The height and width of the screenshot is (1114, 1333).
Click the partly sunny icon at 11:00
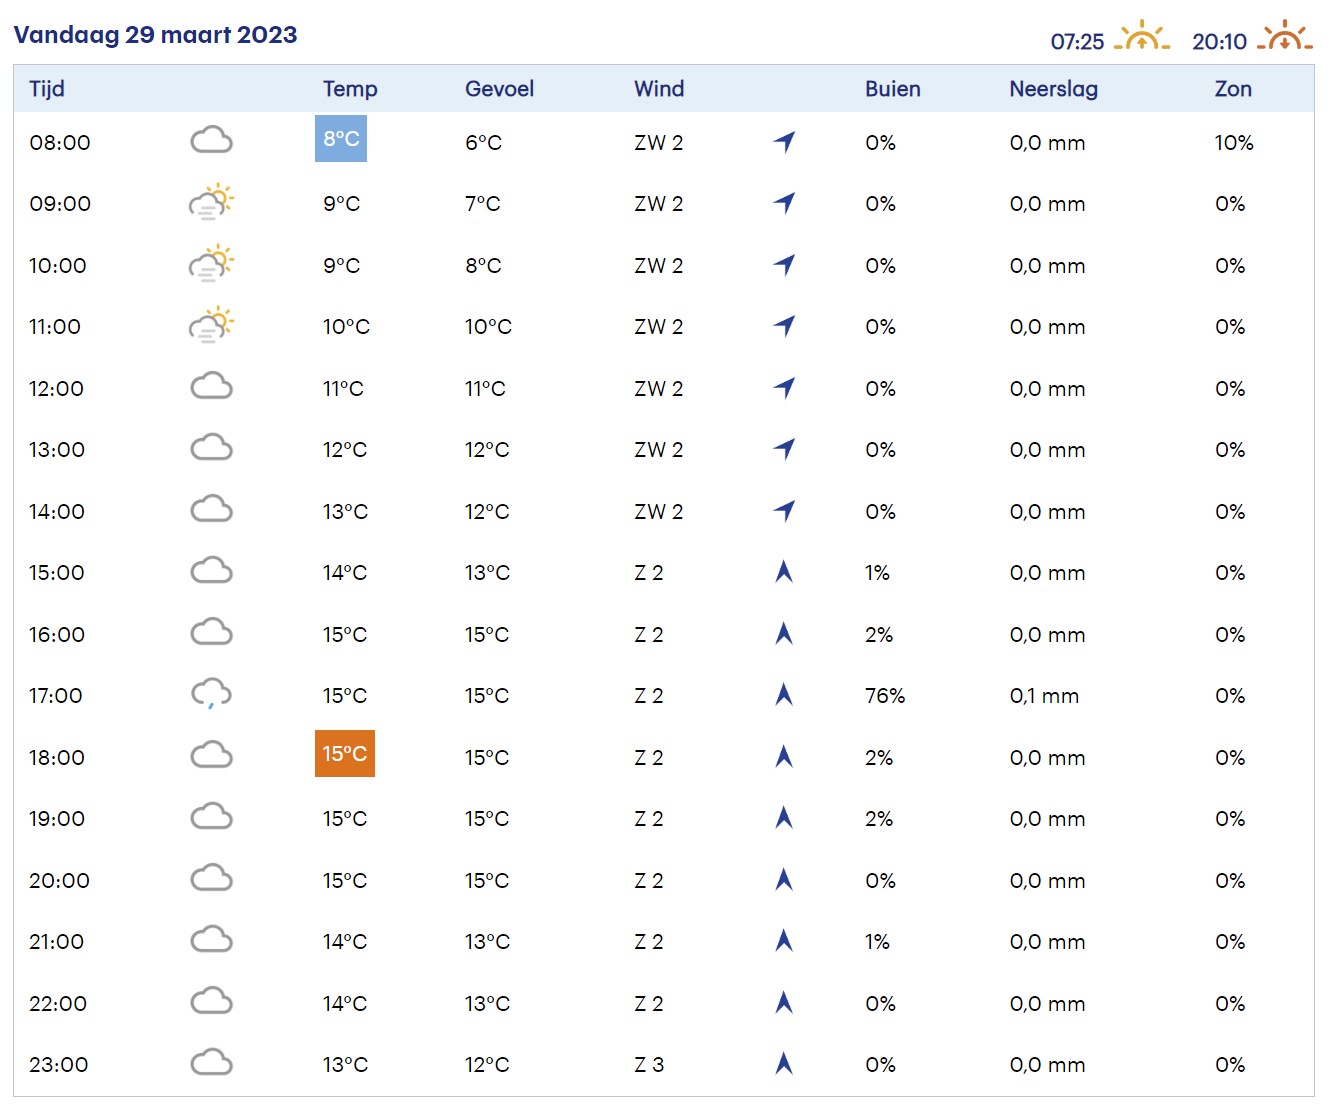211,325
